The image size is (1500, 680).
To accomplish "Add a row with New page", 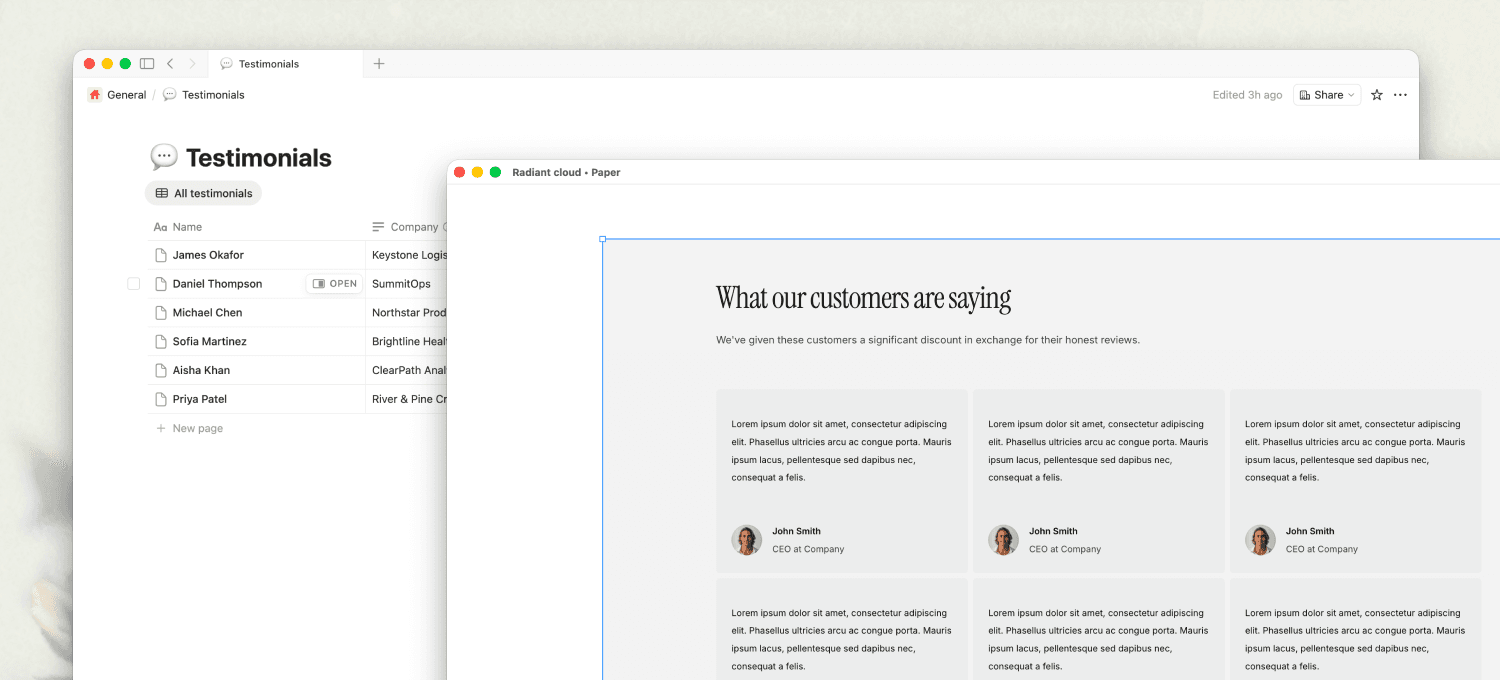I will (189, 428).
